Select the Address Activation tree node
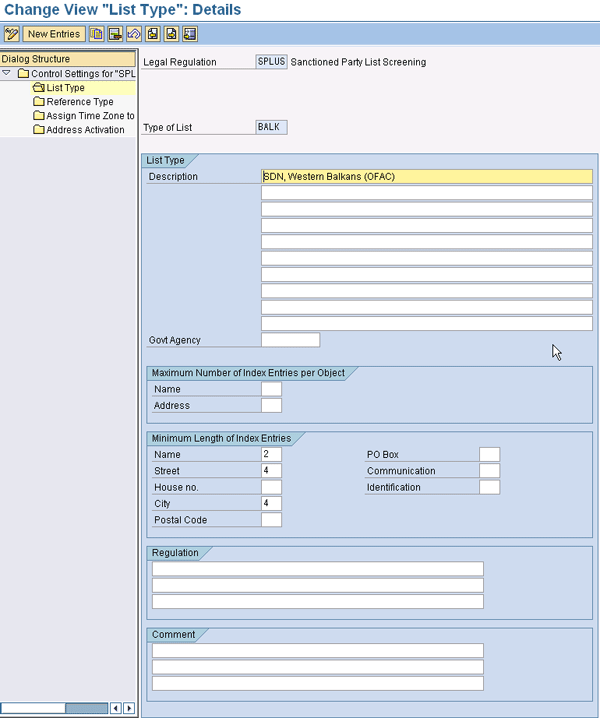This screenshot has width=600, height=718. (85, 130)
